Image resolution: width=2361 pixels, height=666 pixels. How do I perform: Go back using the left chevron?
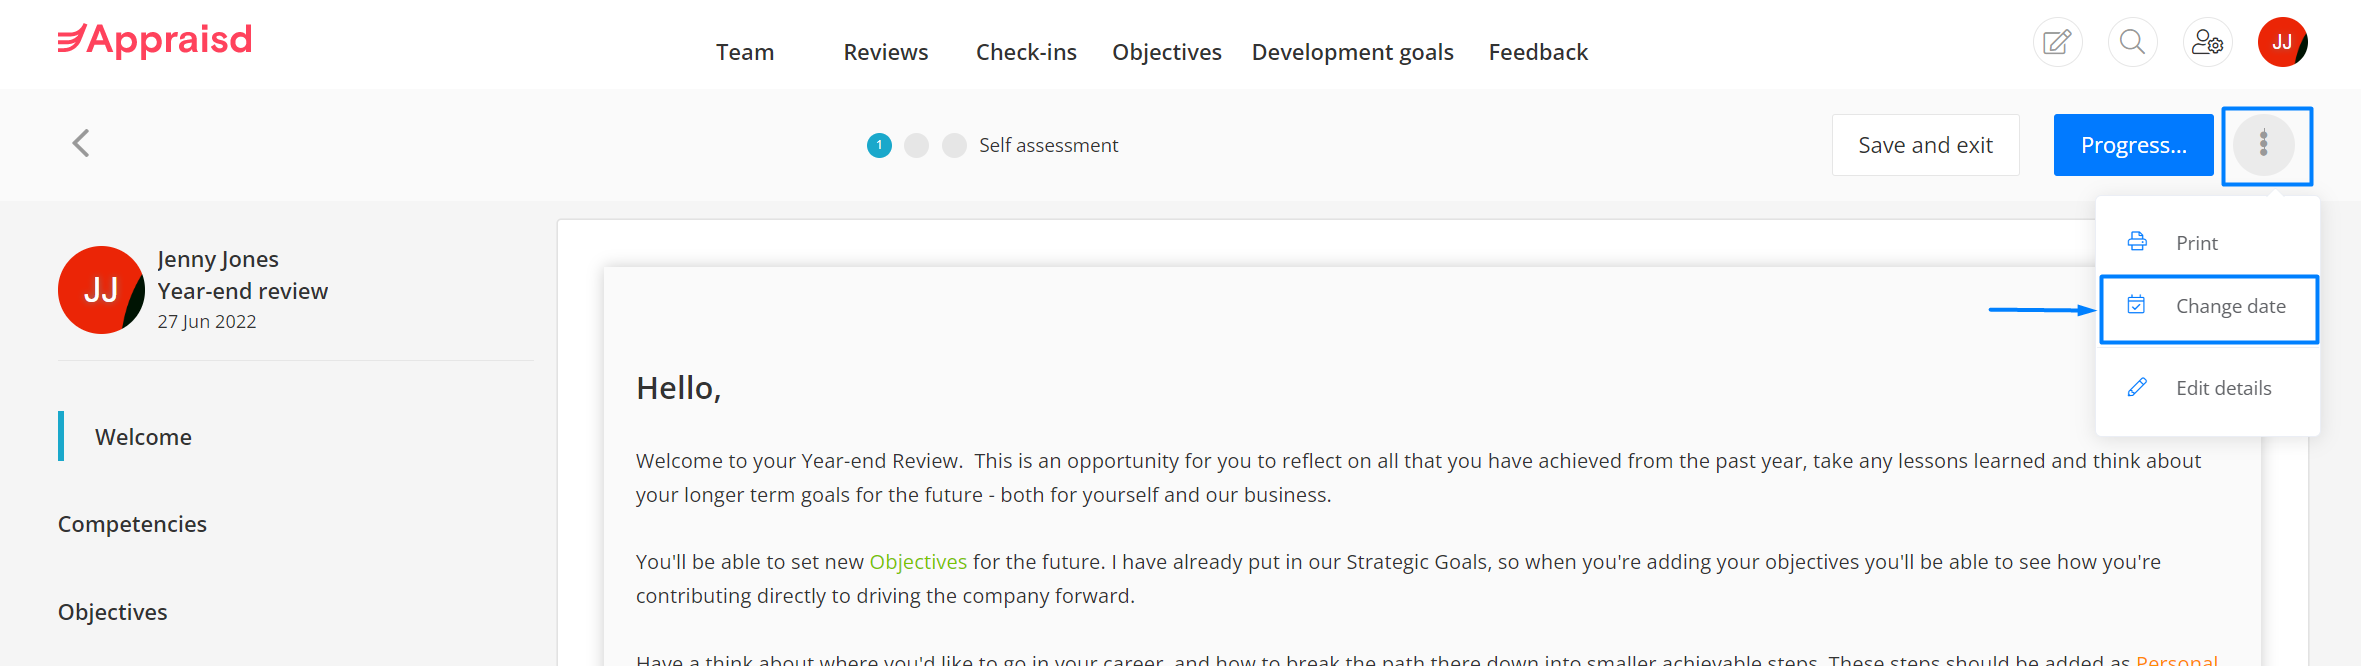pyautogui.click(x=81, y=143)
